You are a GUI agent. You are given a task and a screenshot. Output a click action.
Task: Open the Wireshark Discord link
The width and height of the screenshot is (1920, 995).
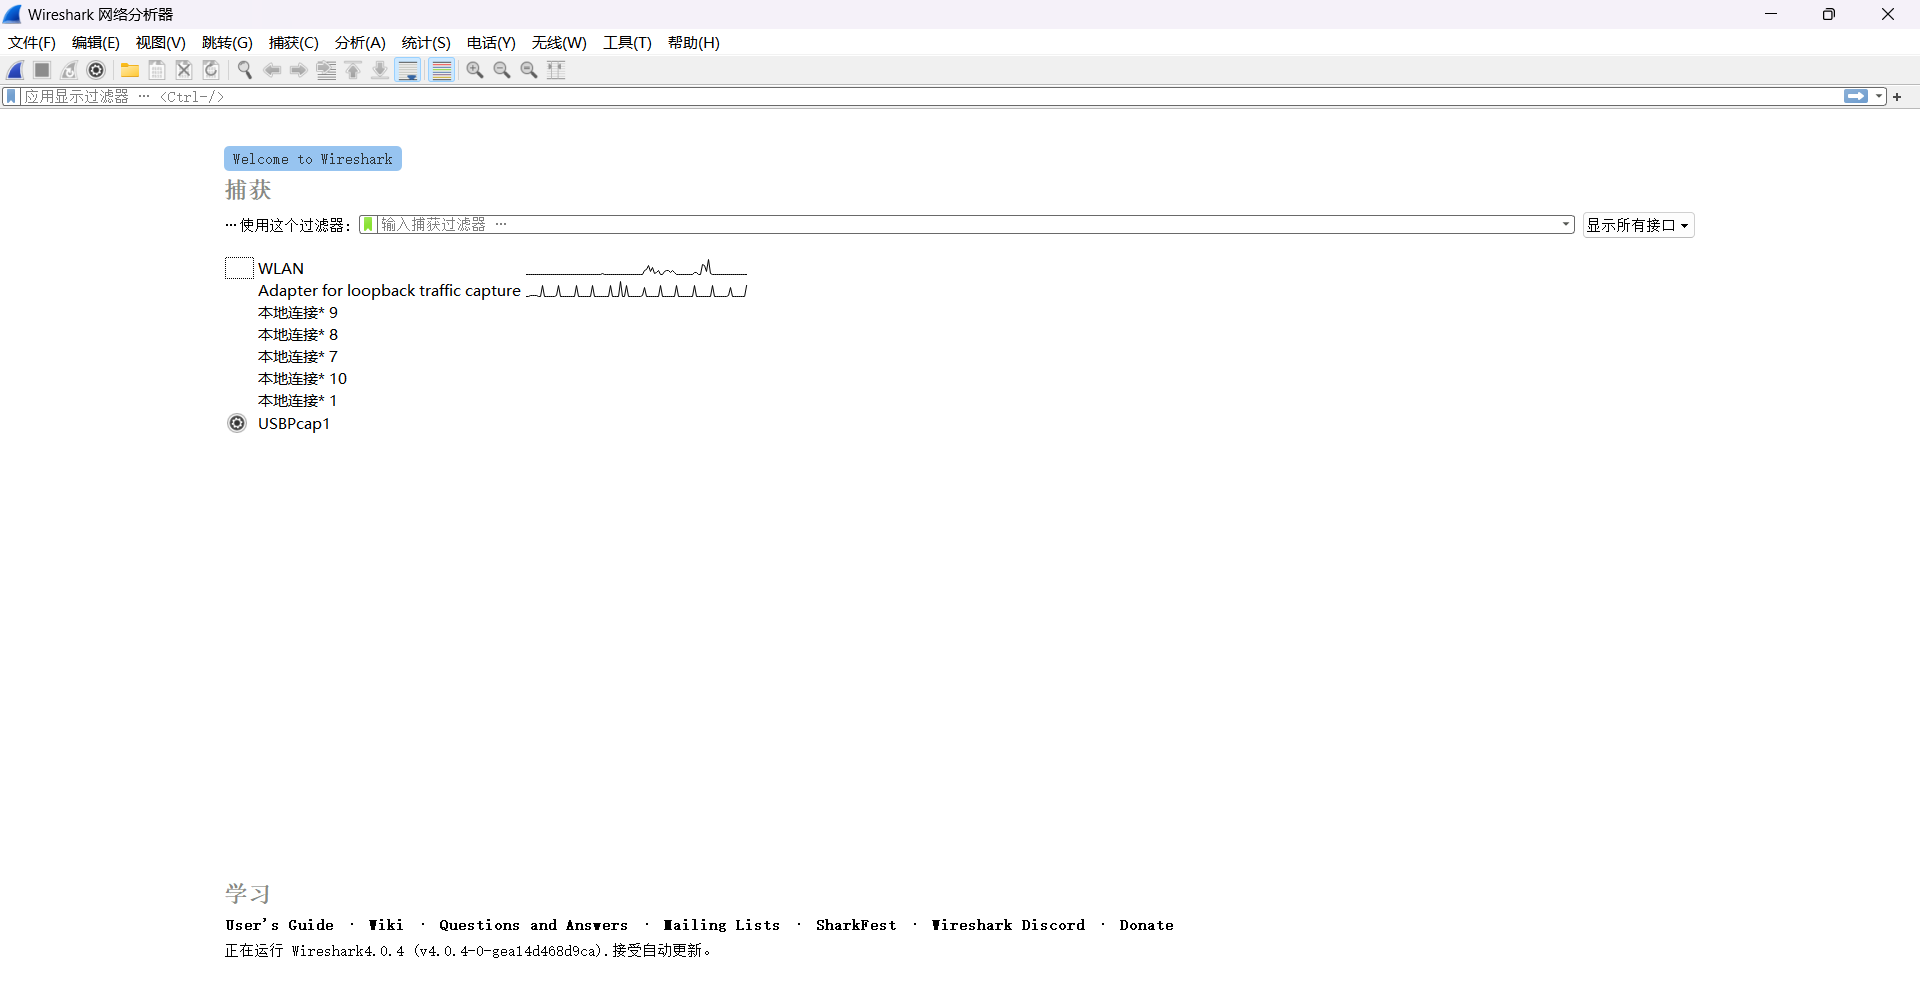1008,925
